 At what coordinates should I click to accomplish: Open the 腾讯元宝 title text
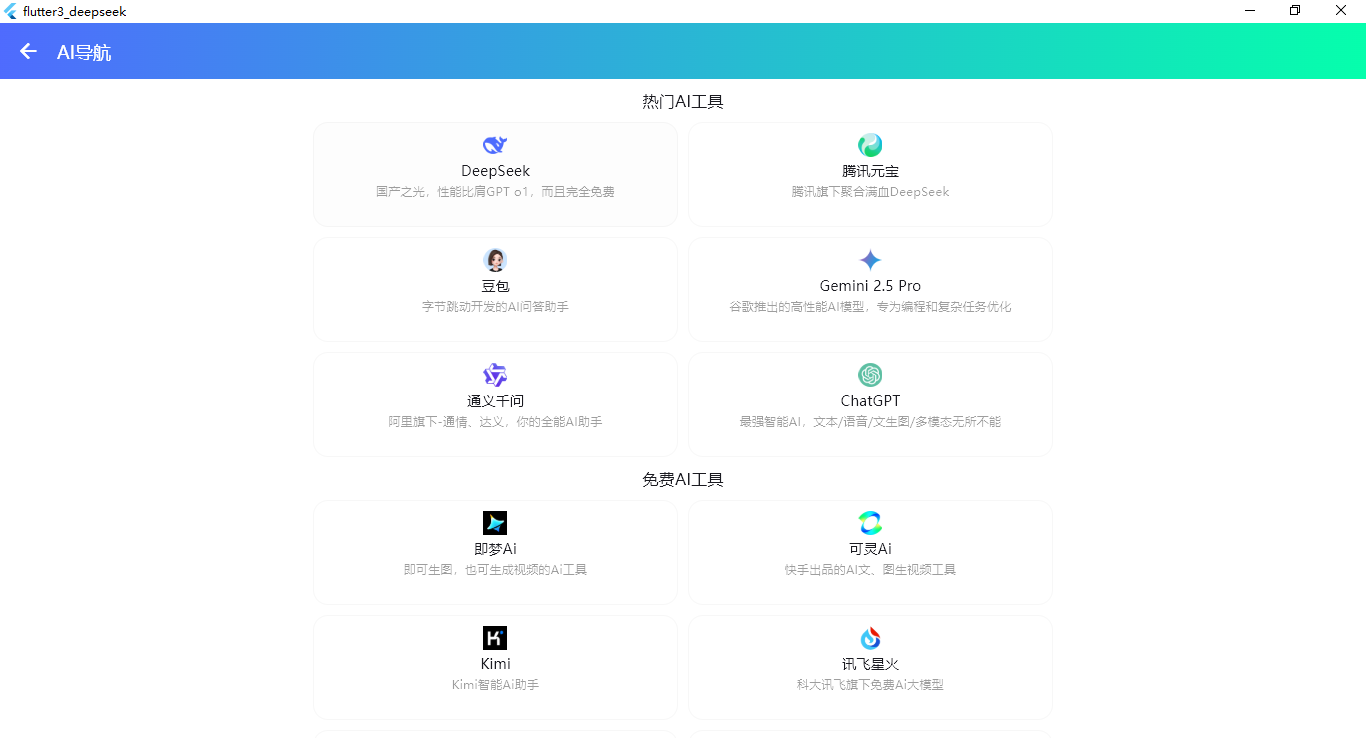(x=870, y=171)
